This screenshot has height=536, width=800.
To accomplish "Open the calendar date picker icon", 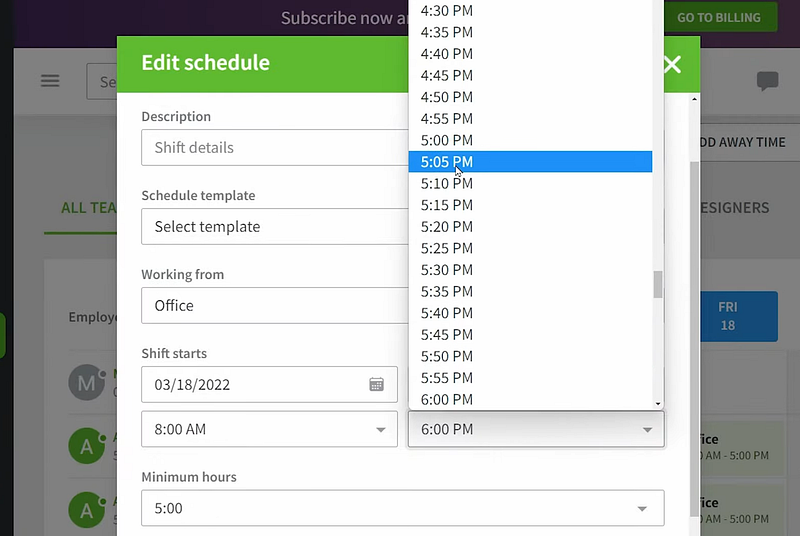I will 377,385.
